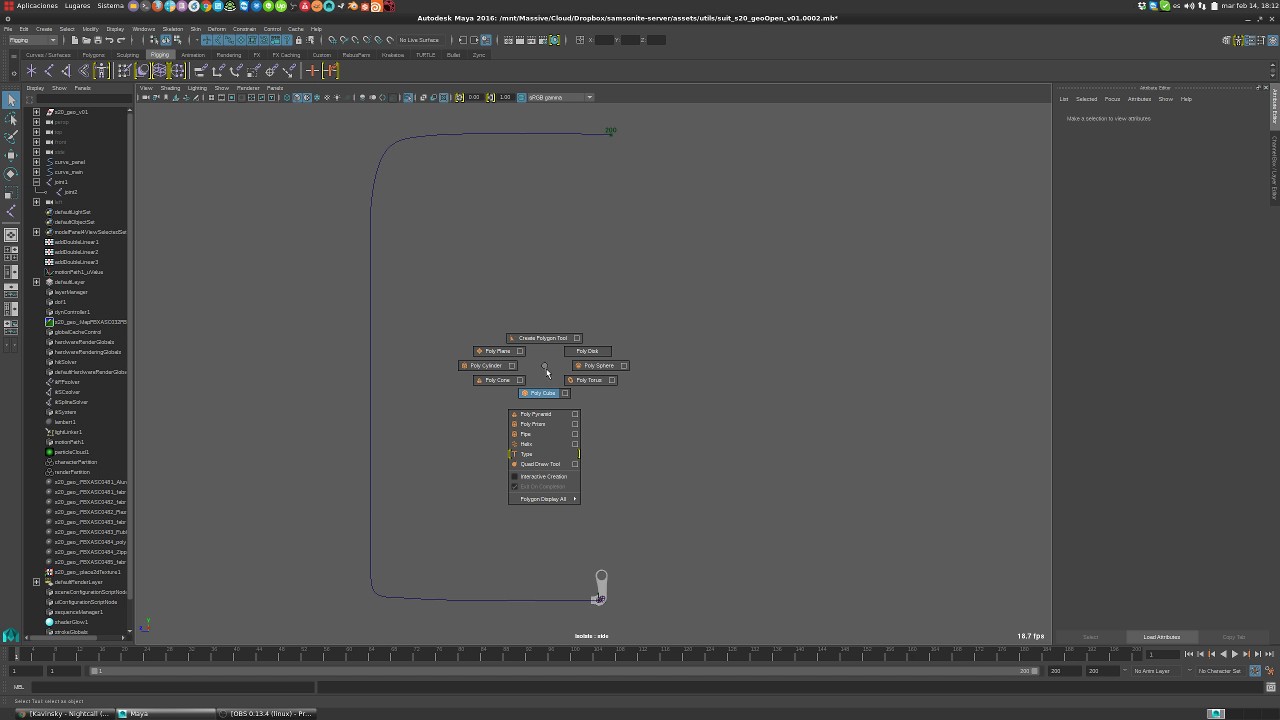Expand the modelPanel4ViewSelectedSet node
Screen dimensions: 1280x720
37,232
